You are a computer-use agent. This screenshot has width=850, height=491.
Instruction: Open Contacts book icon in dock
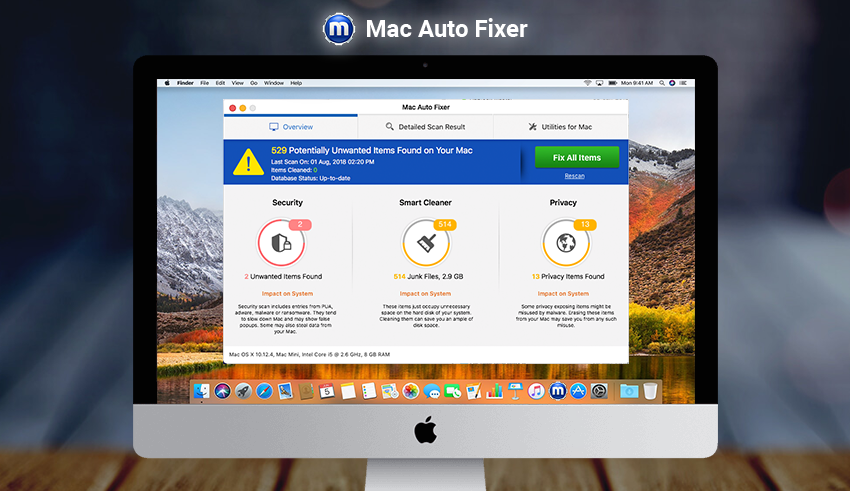pos(306,391)
